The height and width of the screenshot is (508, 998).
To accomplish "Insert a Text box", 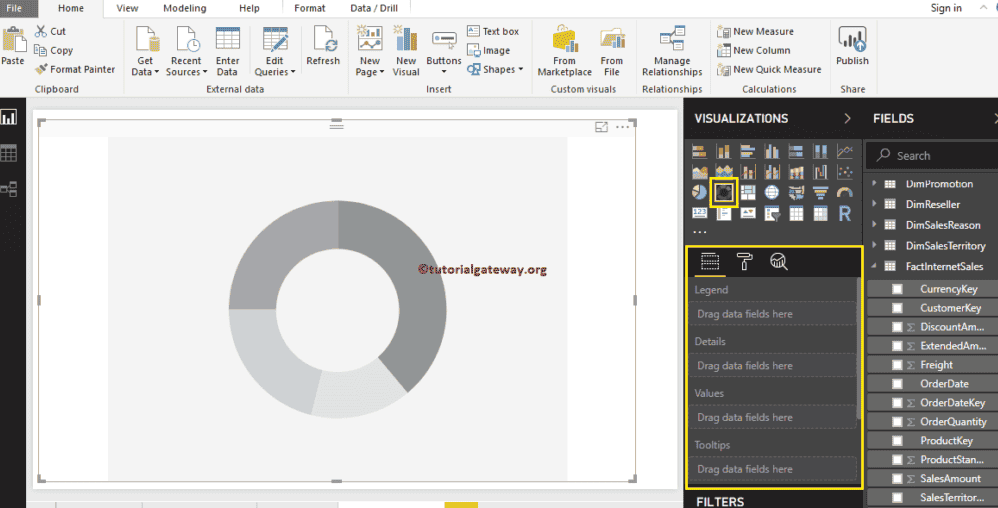I will point(493,31).
